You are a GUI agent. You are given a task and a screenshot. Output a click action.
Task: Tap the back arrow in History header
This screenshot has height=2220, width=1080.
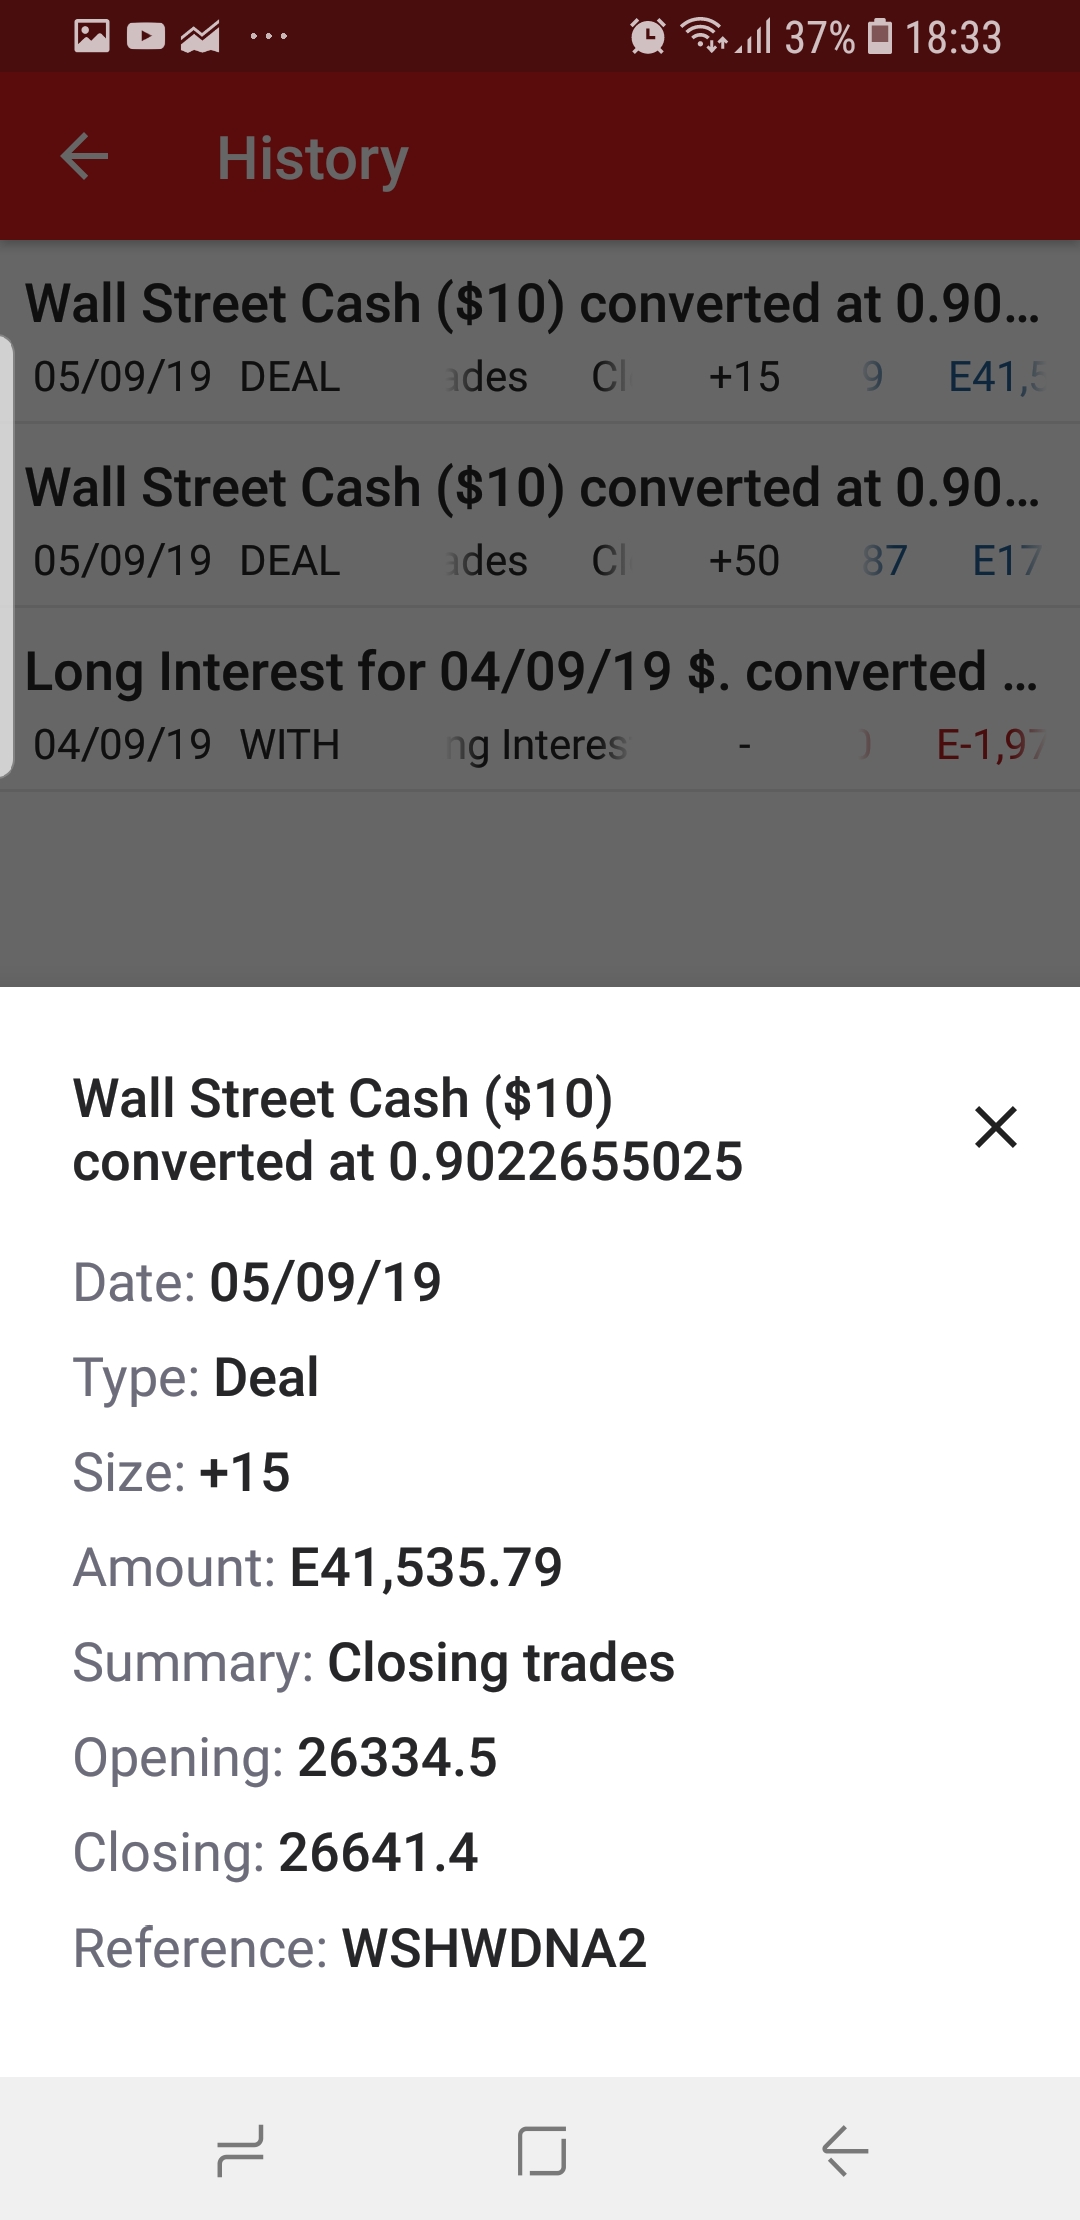85,157
